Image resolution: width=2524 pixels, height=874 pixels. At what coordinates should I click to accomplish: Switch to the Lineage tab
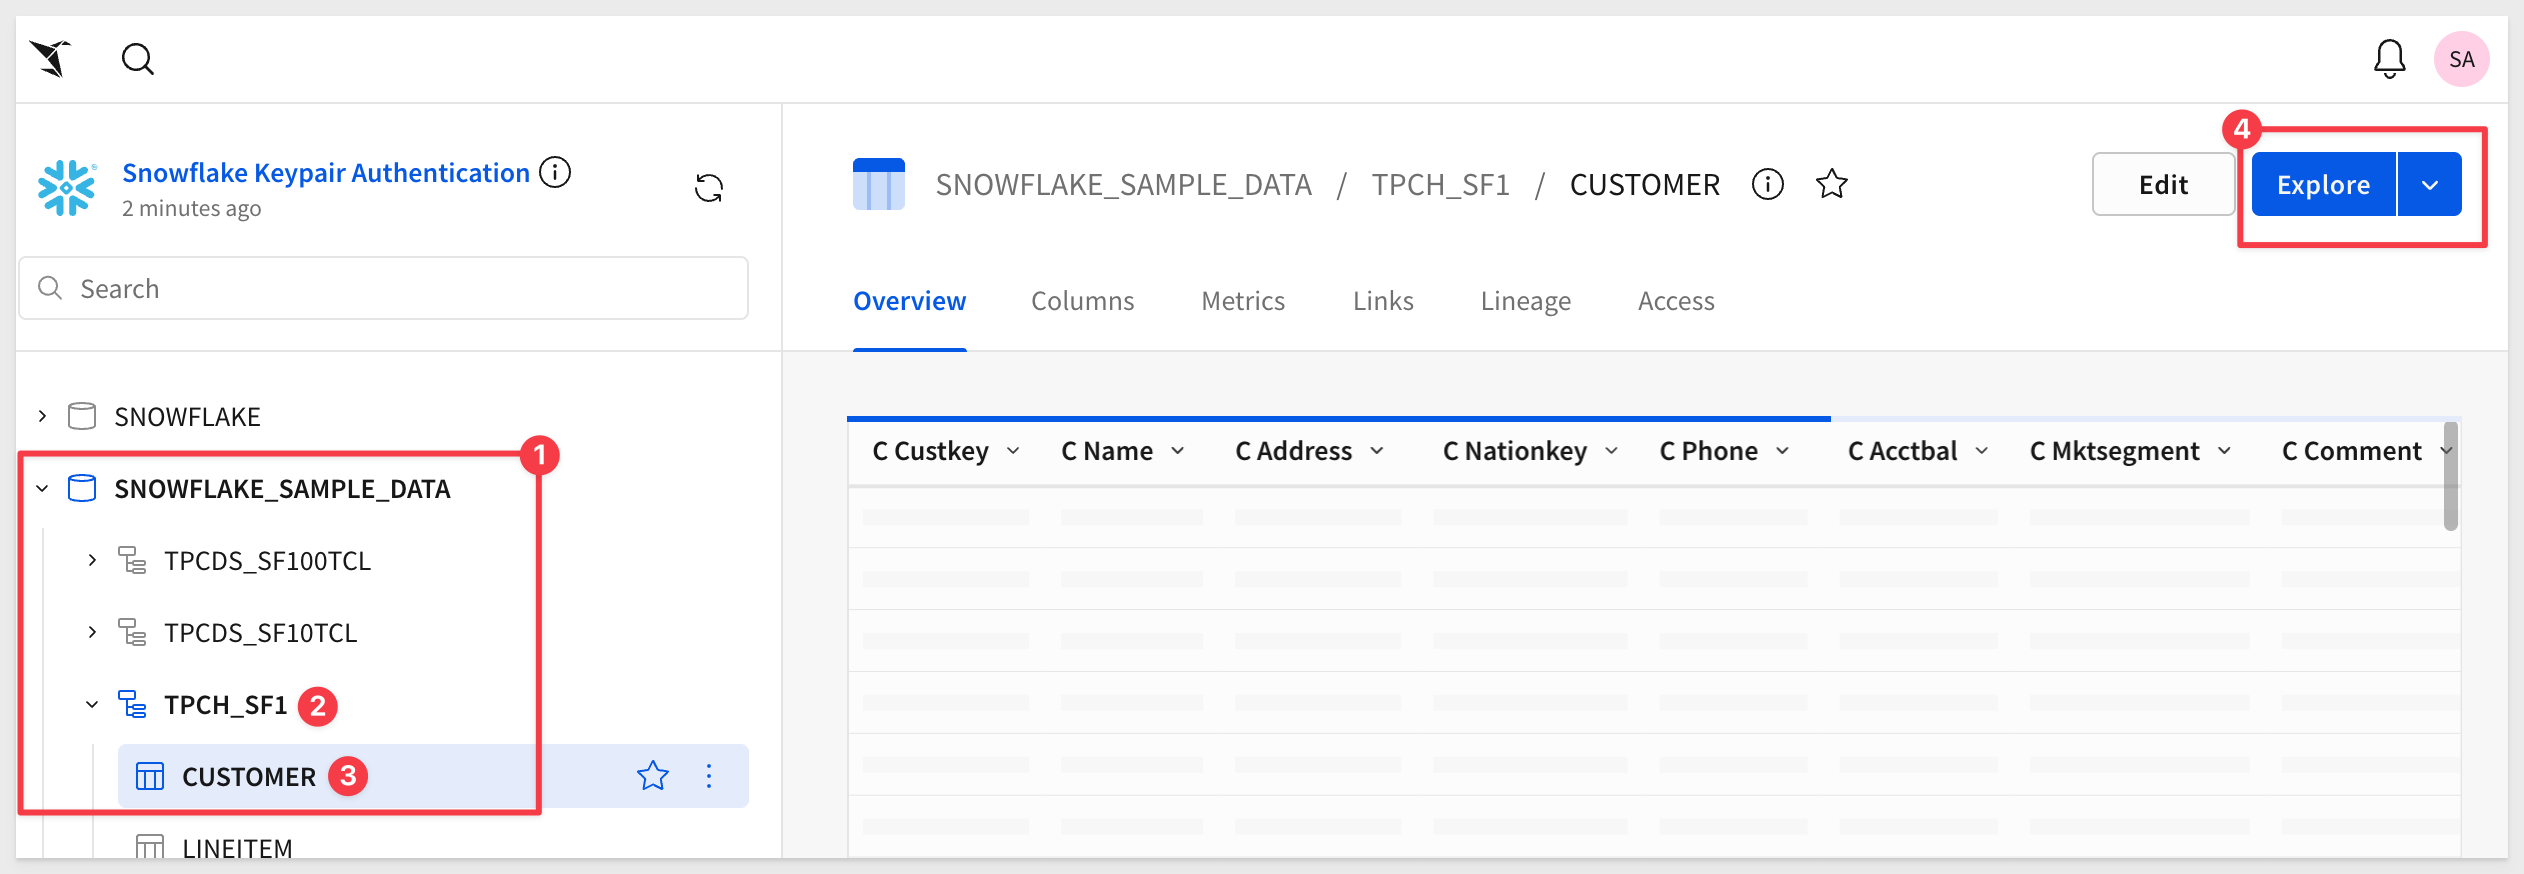[x=1526, y=301]
